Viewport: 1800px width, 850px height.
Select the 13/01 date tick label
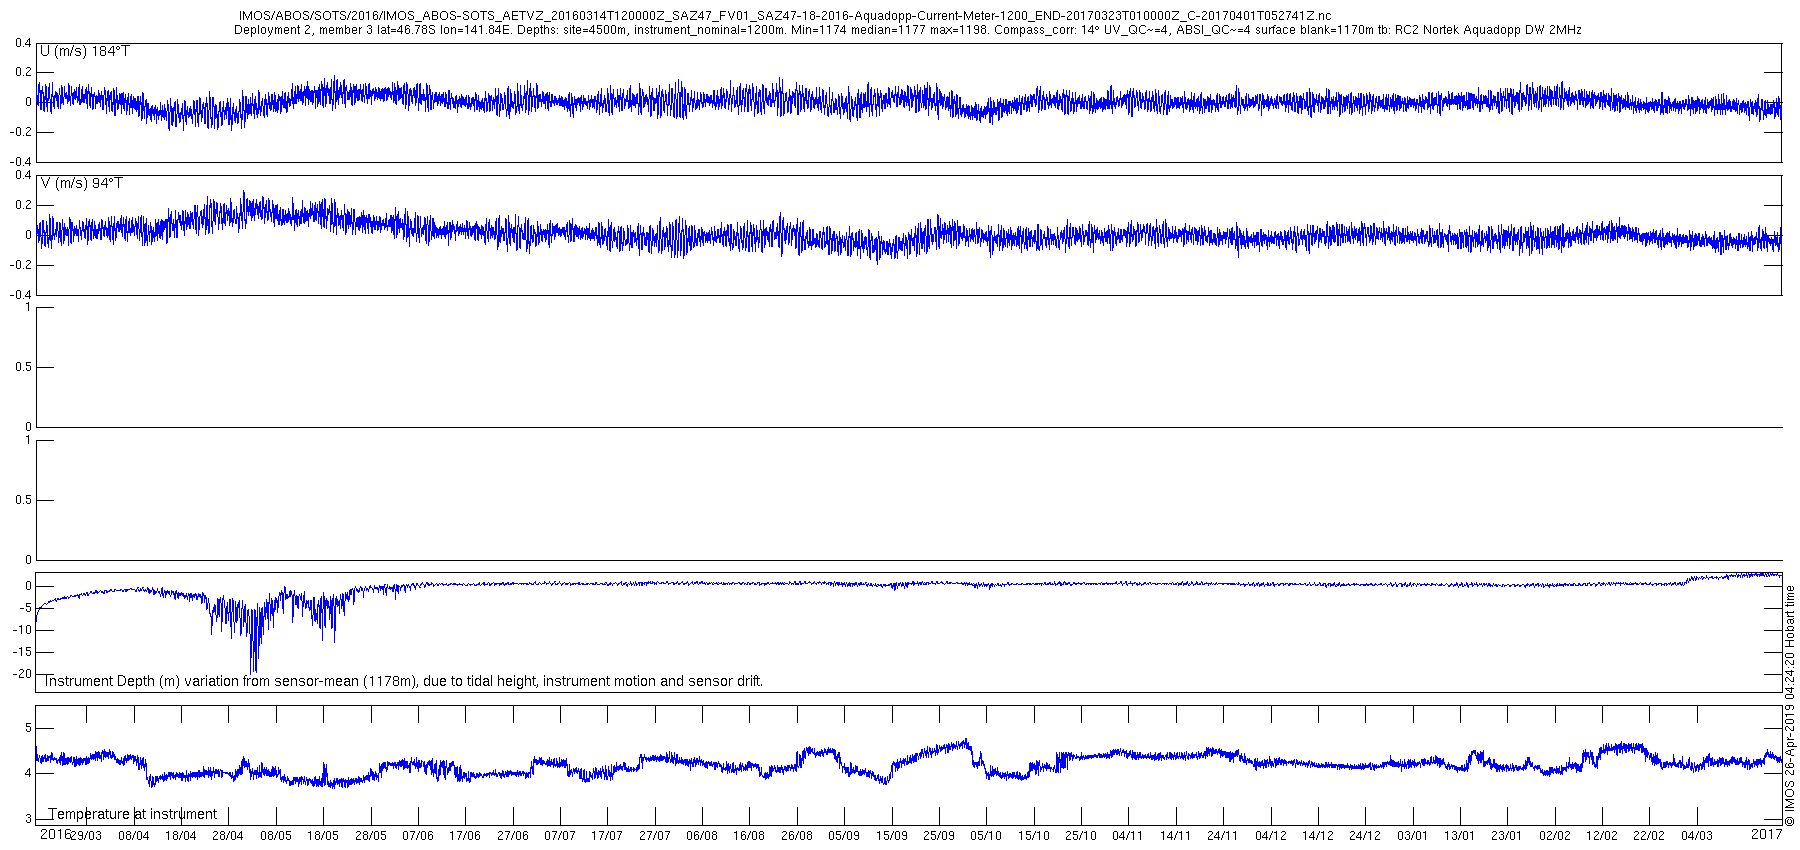click(1459, 836)
